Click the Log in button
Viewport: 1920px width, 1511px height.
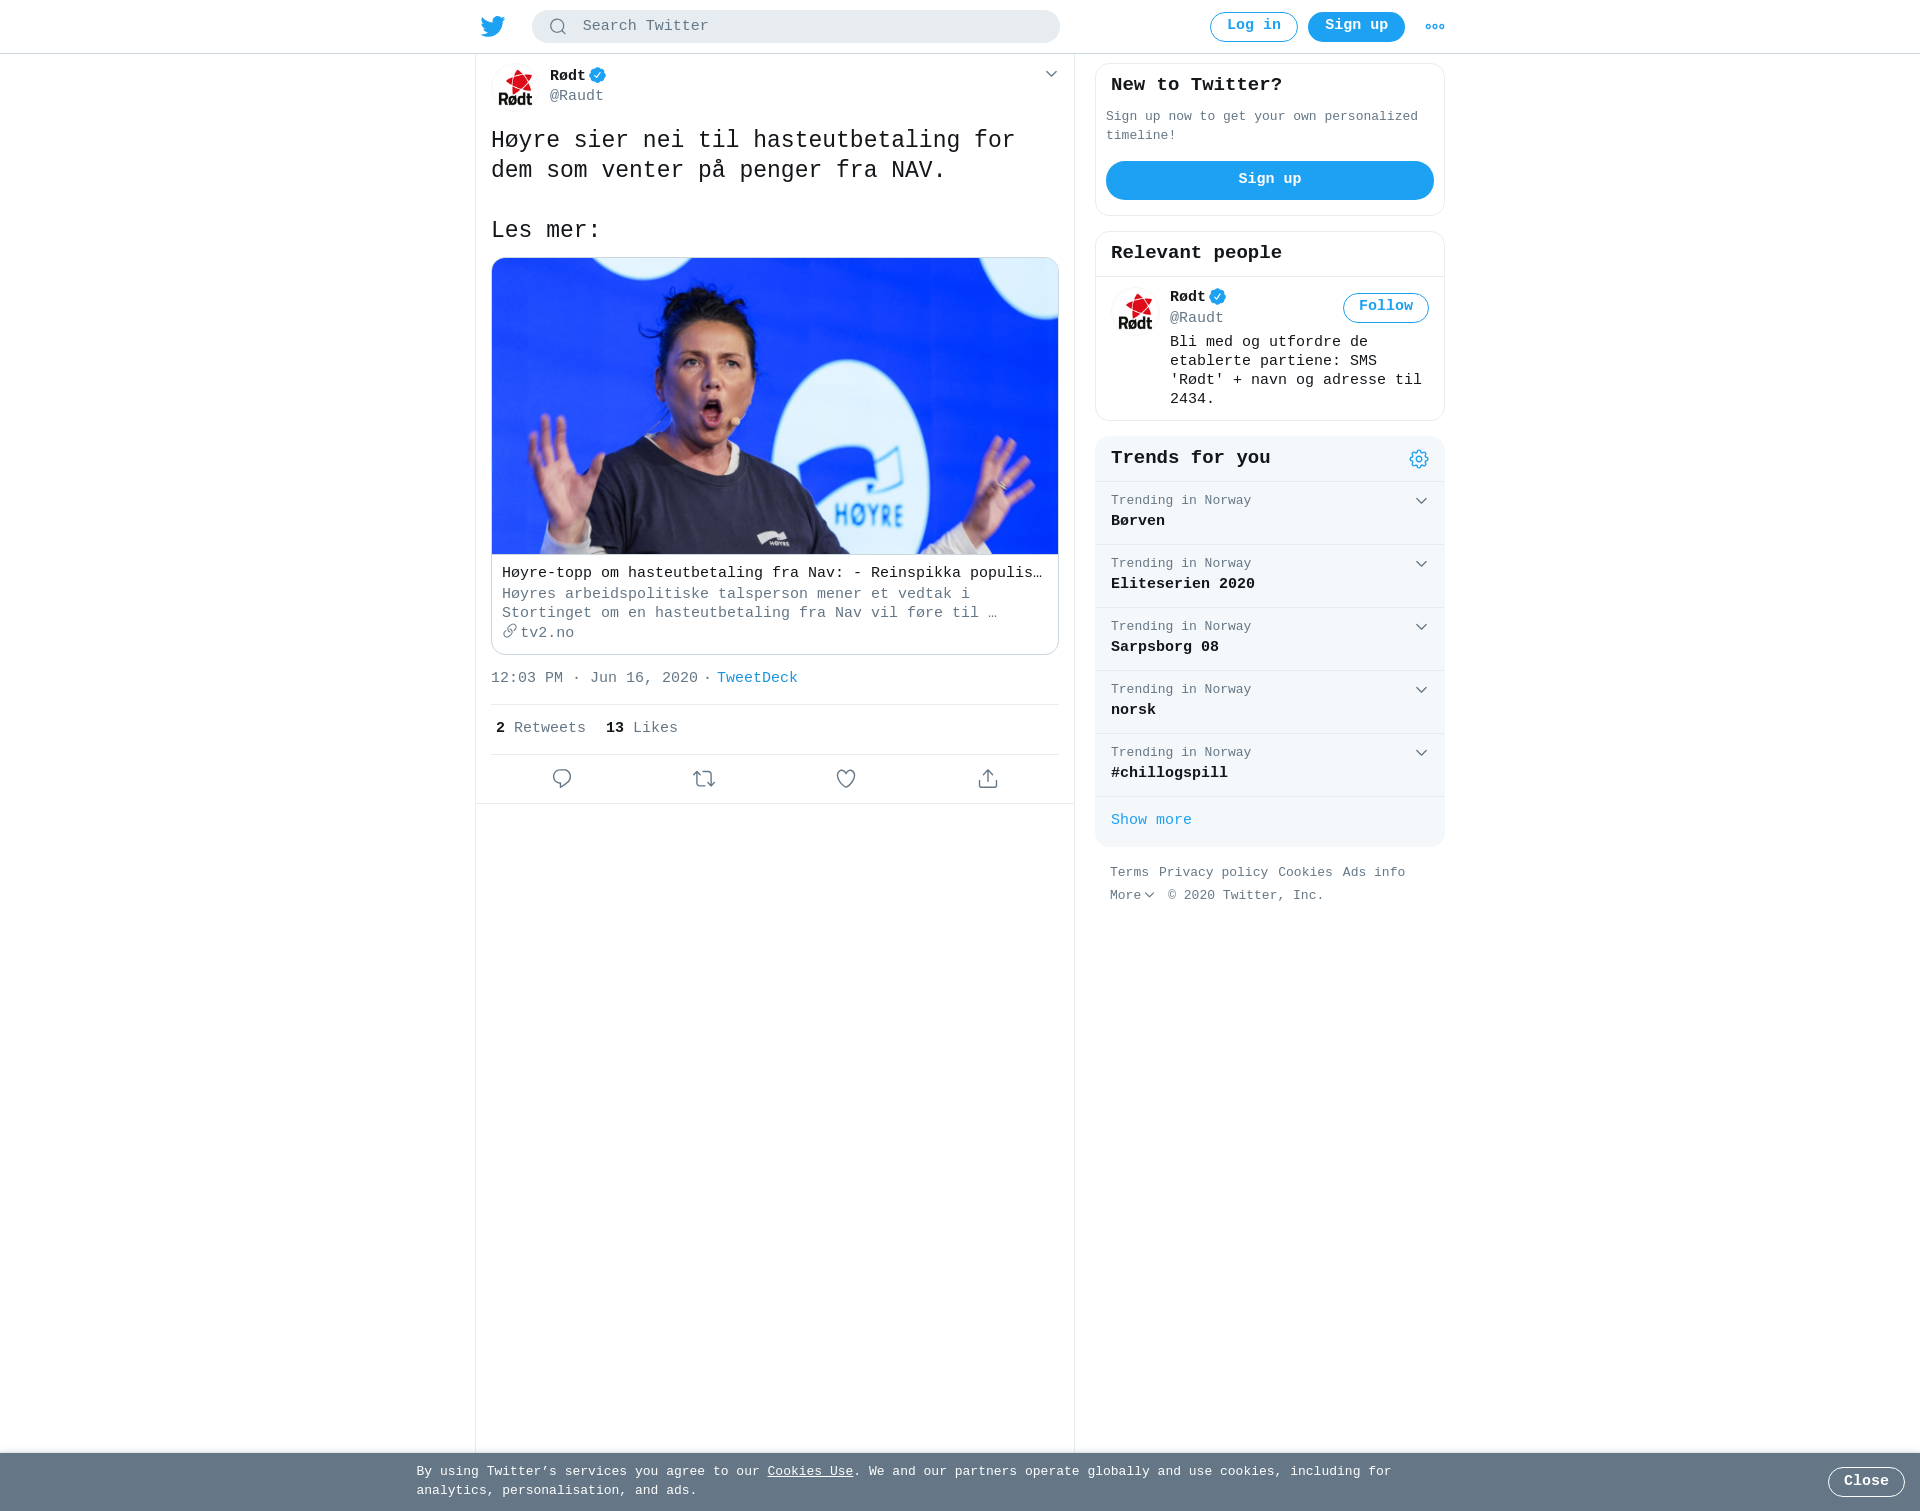[1253, 27]
